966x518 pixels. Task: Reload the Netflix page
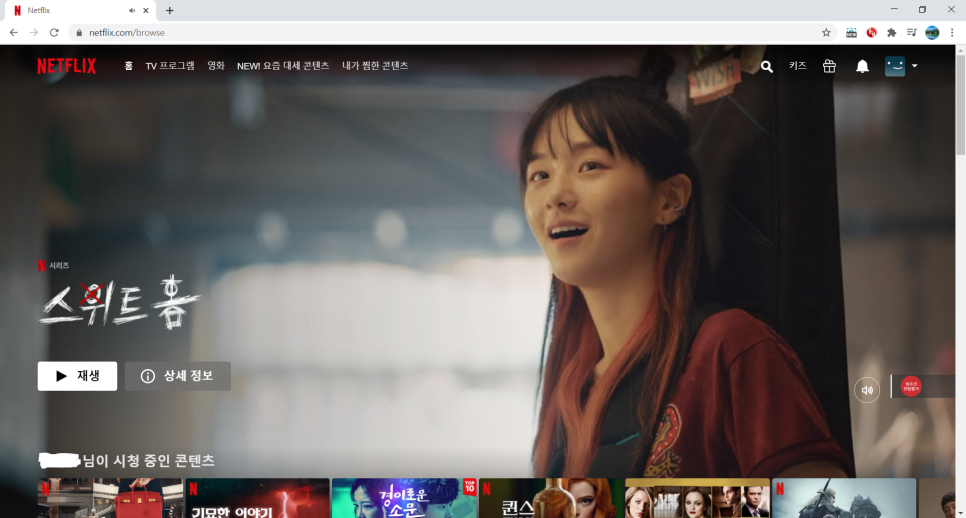click(54, 33)
